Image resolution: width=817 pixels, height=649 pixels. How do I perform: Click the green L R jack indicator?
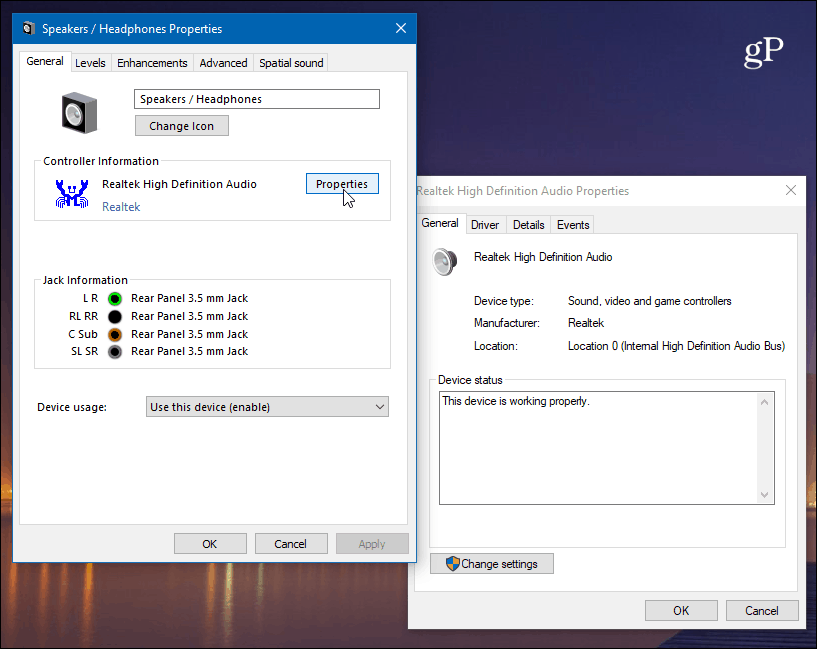tap(115, 298)
